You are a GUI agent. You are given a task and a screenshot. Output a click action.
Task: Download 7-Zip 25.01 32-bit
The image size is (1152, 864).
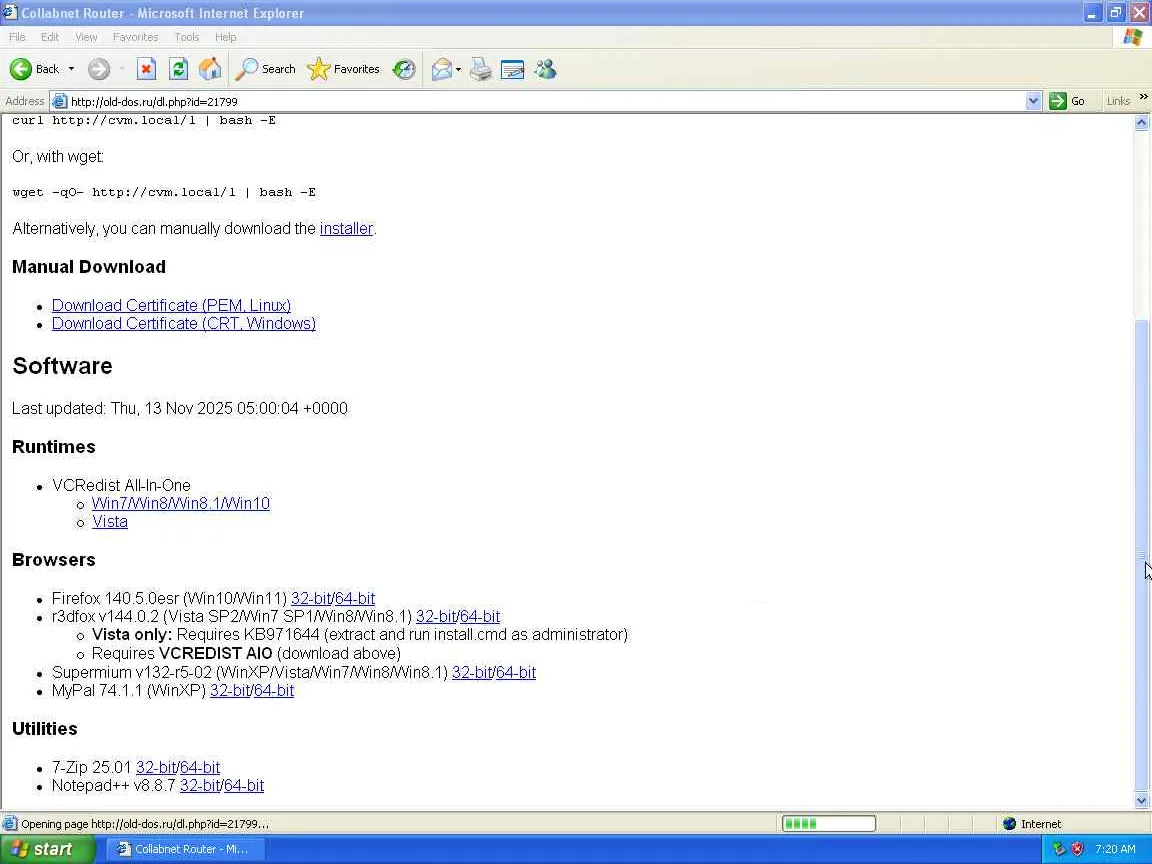[x=156, y=768]
